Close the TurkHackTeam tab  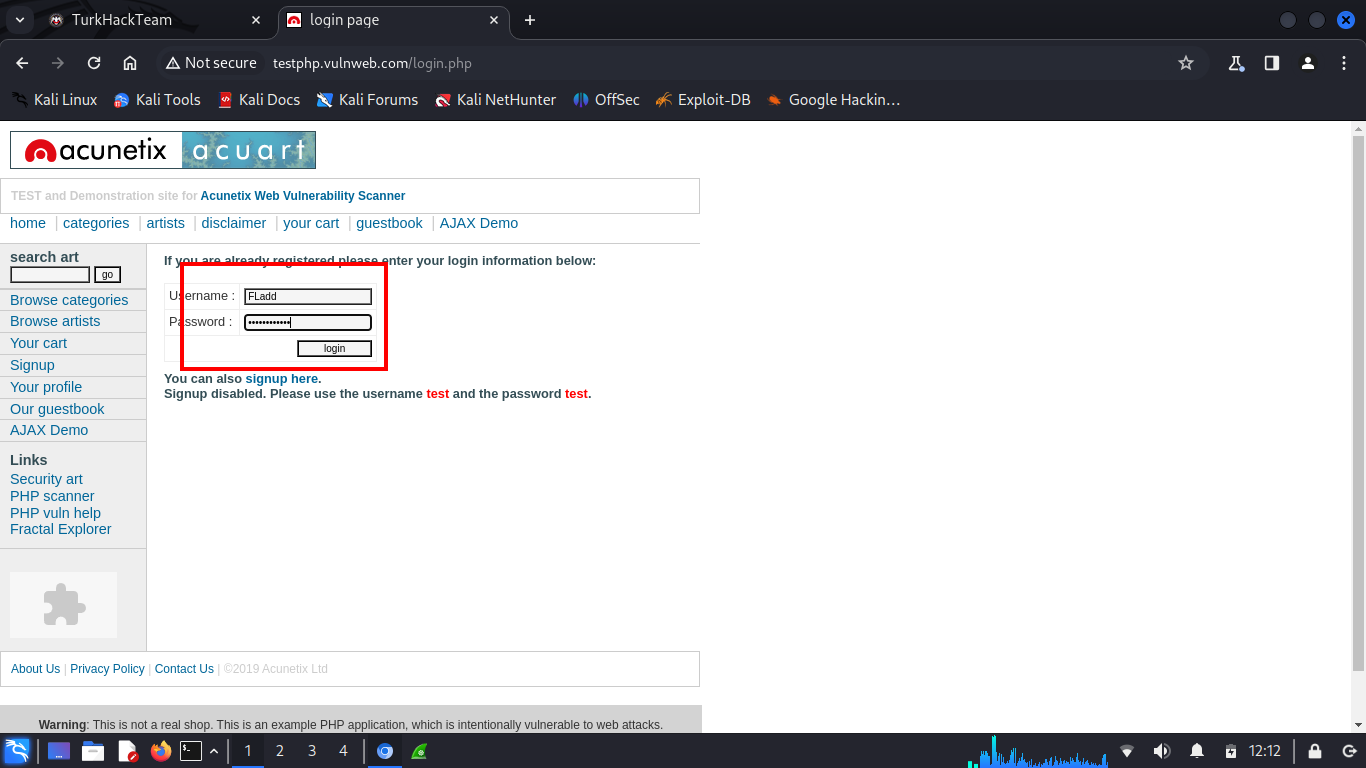coord(257,20)
